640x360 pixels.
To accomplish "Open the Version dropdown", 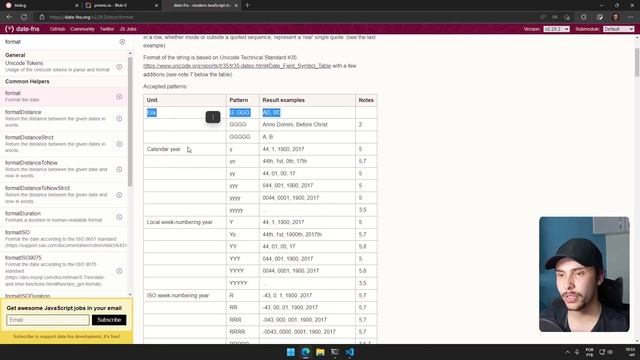I will (x=556, y=29).
